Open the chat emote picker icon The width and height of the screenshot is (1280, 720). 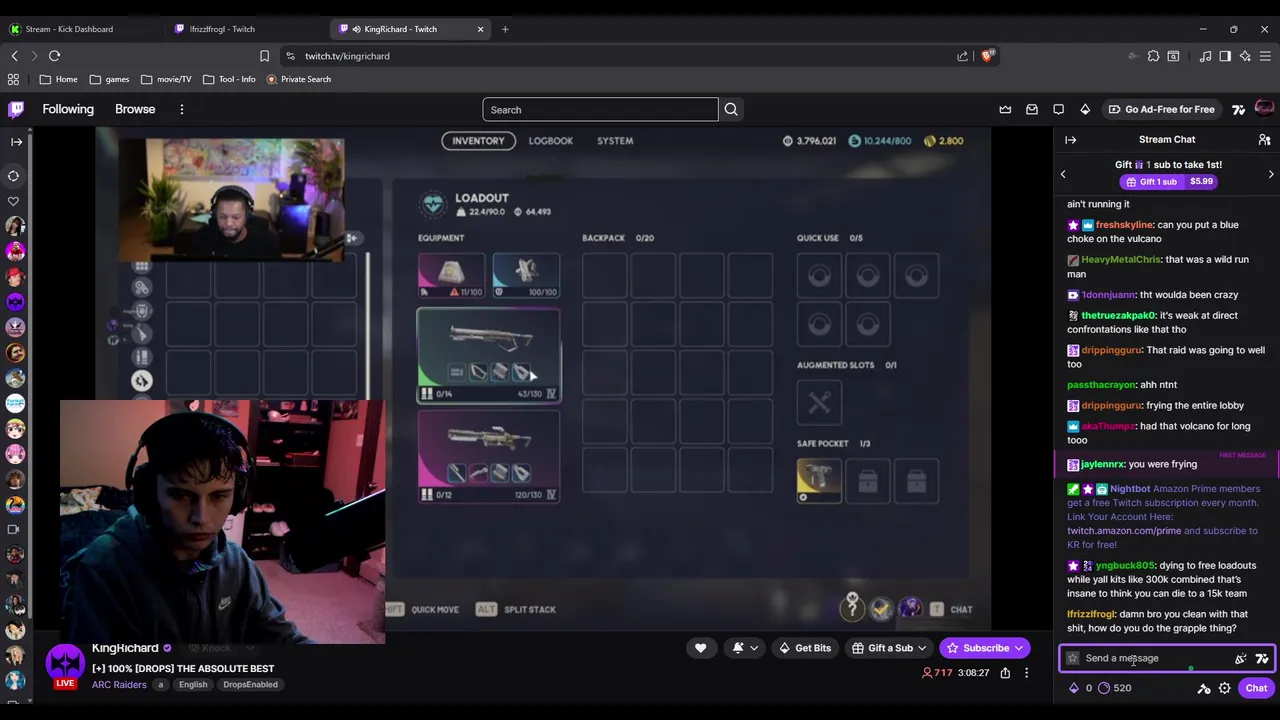click(x=1240, y=658)
